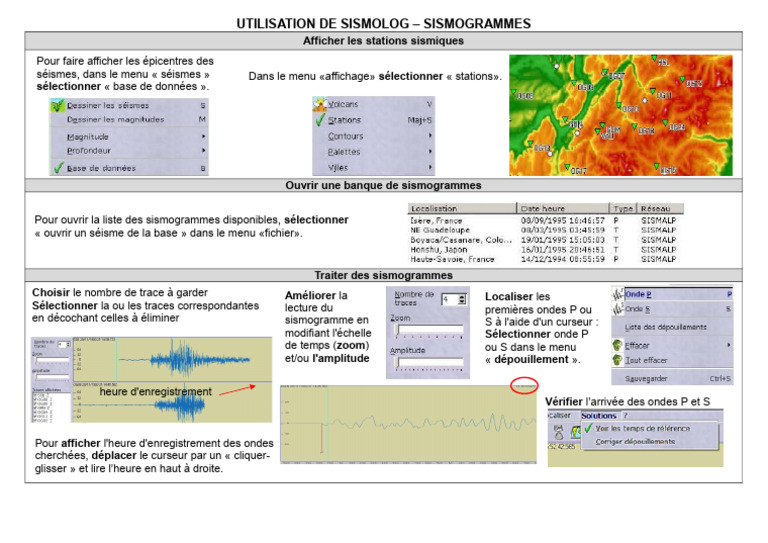The height and width of the screenshot is (543, 768).
Task: Click the zoomed grey seismogram waveform
Action: pos(430,422)
